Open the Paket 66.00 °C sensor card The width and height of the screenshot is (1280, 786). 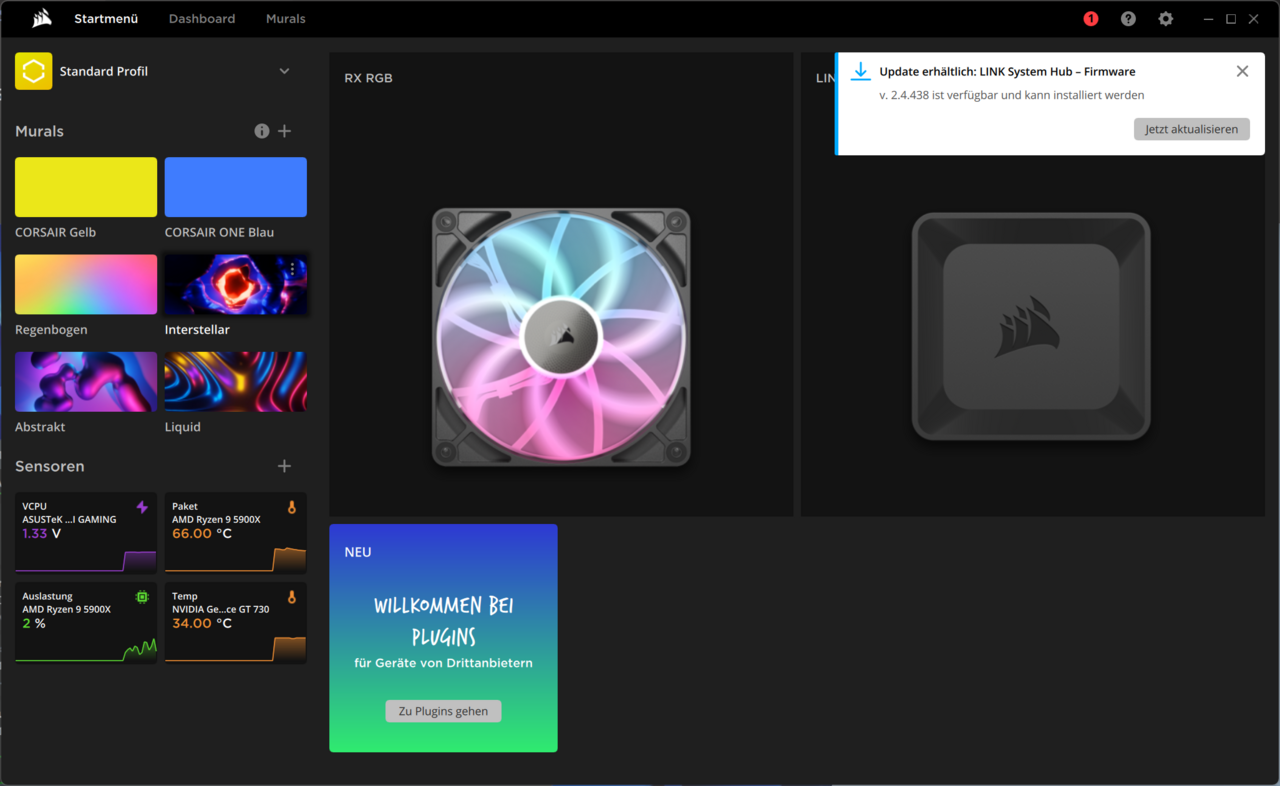(x=236, y=532)
